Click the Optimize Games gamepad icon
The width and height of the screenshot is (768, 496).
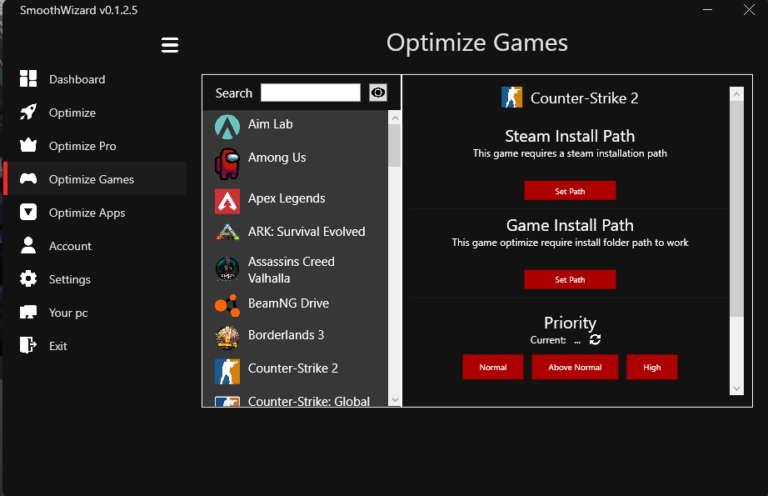(28, 178)
